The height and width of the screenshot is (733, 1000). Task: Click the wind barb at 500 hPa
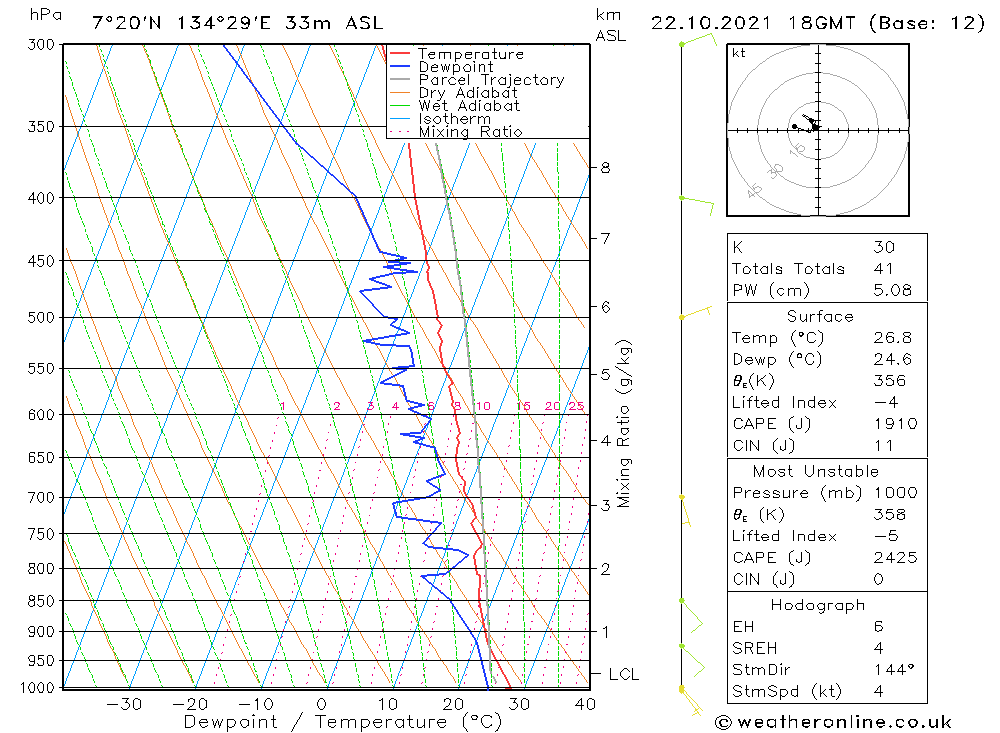696,313
